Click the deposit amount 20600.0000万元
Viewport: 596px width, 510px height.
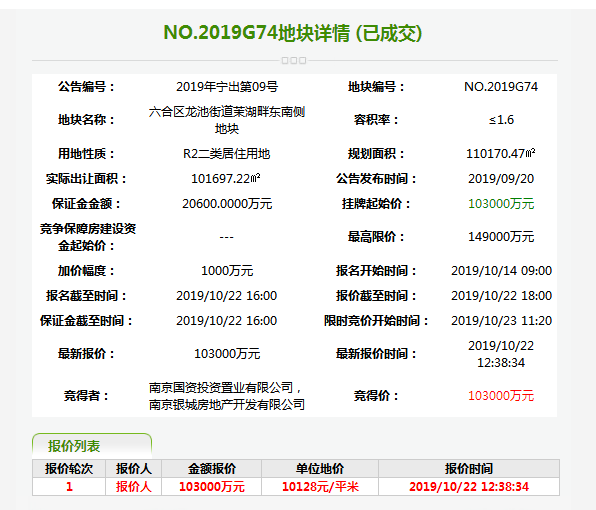click(x=227, y=204)
